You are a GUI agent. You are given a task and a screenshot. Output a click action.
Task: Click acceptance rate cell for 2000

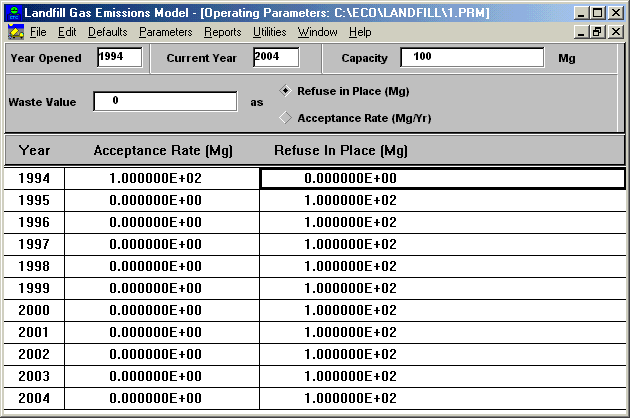click(x=162, y=310)
